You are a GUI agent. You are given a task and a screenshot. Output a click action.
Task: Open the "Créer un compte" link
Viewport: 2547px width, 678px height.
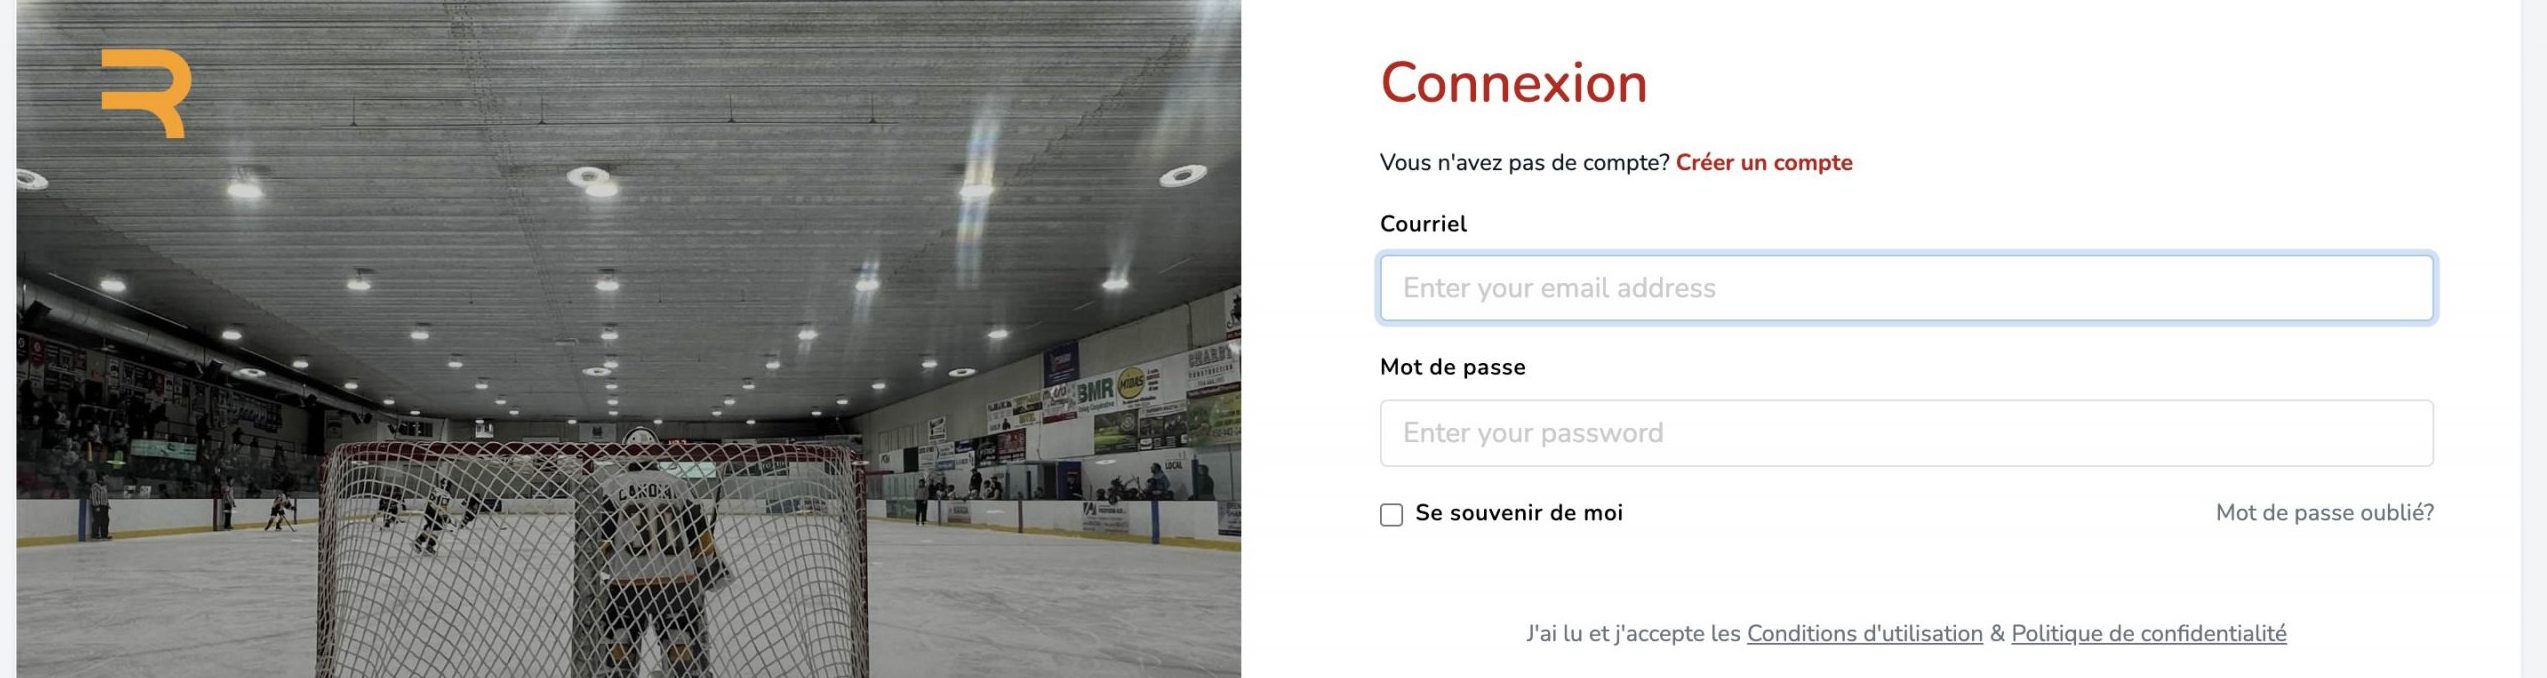1763,163
